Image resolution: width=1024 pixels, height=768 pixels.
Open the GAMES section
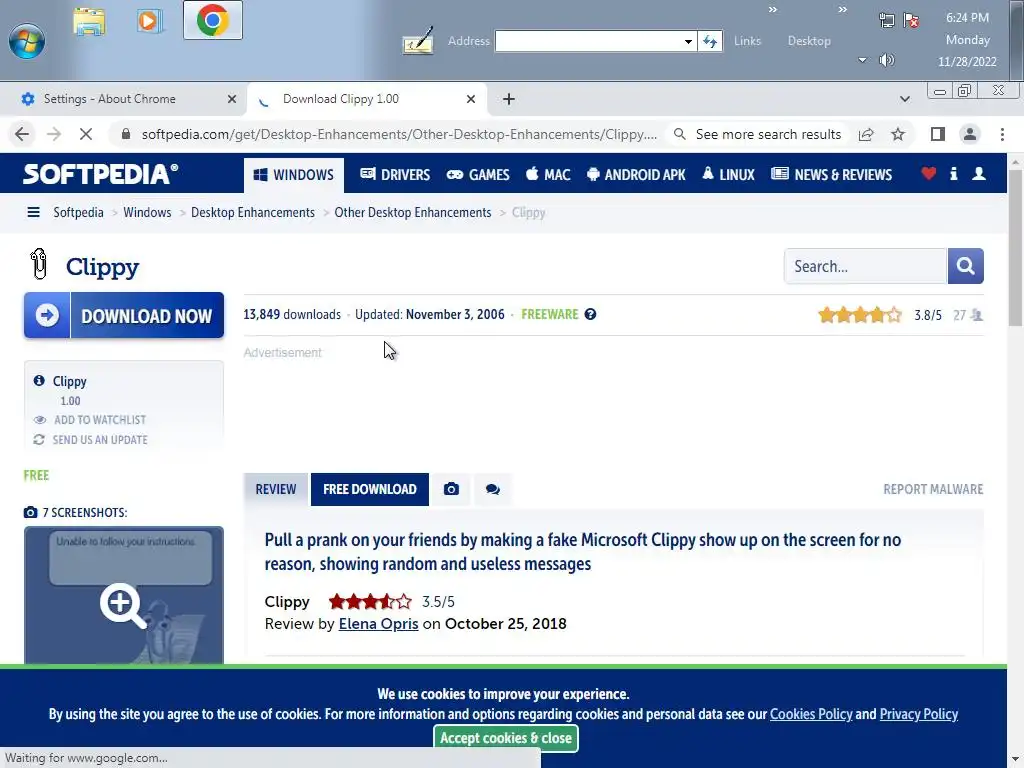478,175
